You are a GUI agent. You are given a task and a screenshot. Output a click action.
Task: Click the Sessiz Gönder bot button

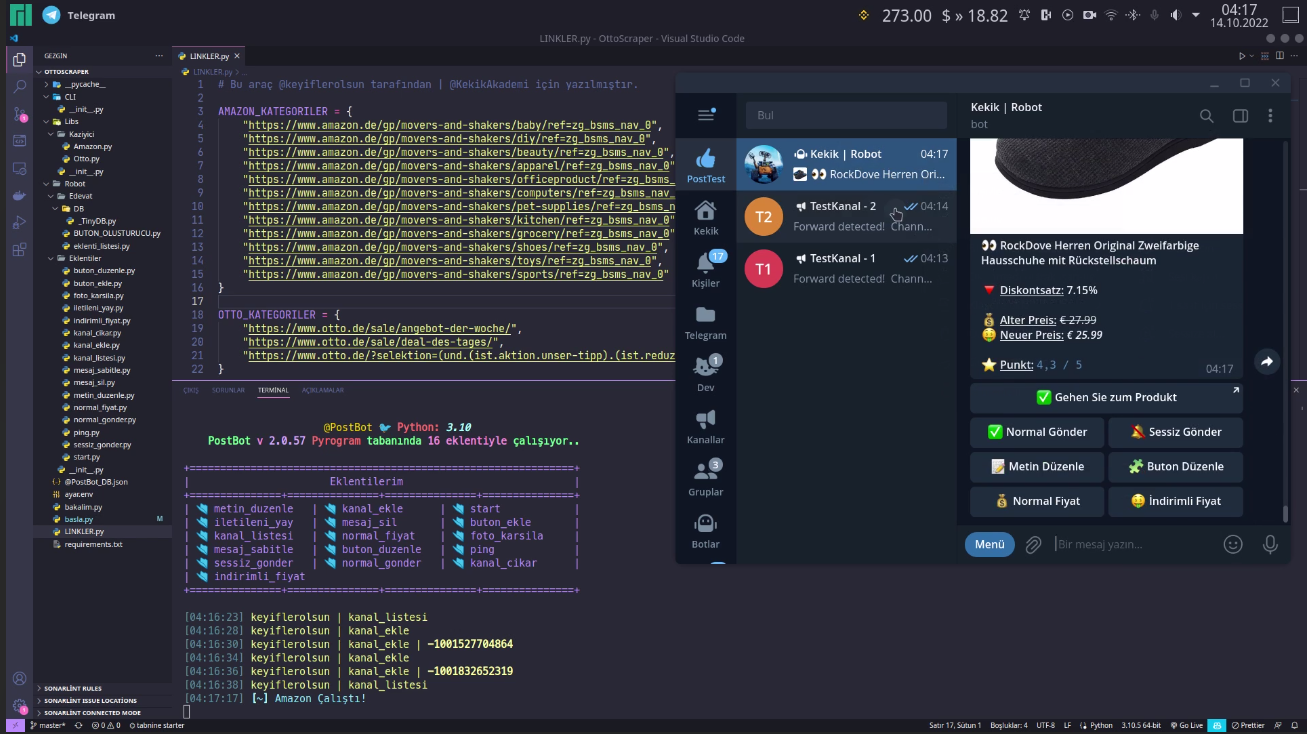[1175, 432]
